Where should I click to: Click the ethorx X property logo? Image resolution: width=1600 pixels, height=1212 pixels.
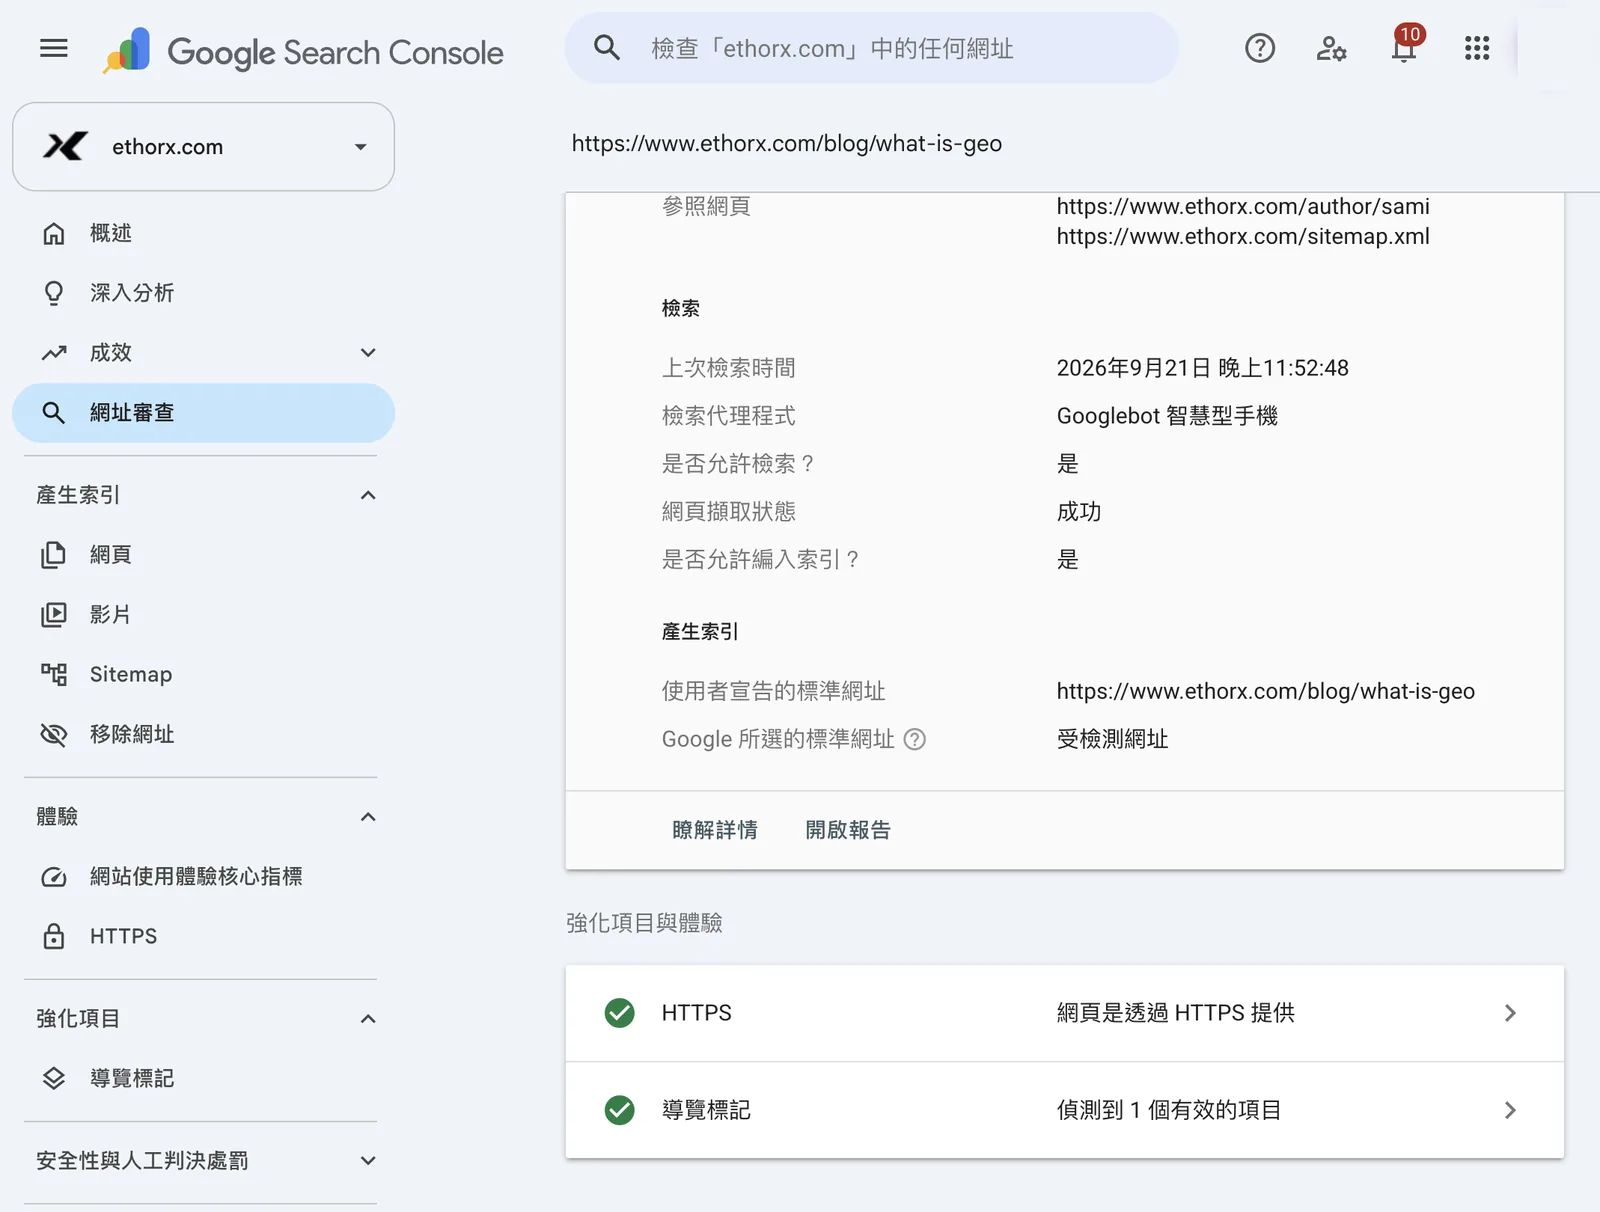click(x=65, y=146)
